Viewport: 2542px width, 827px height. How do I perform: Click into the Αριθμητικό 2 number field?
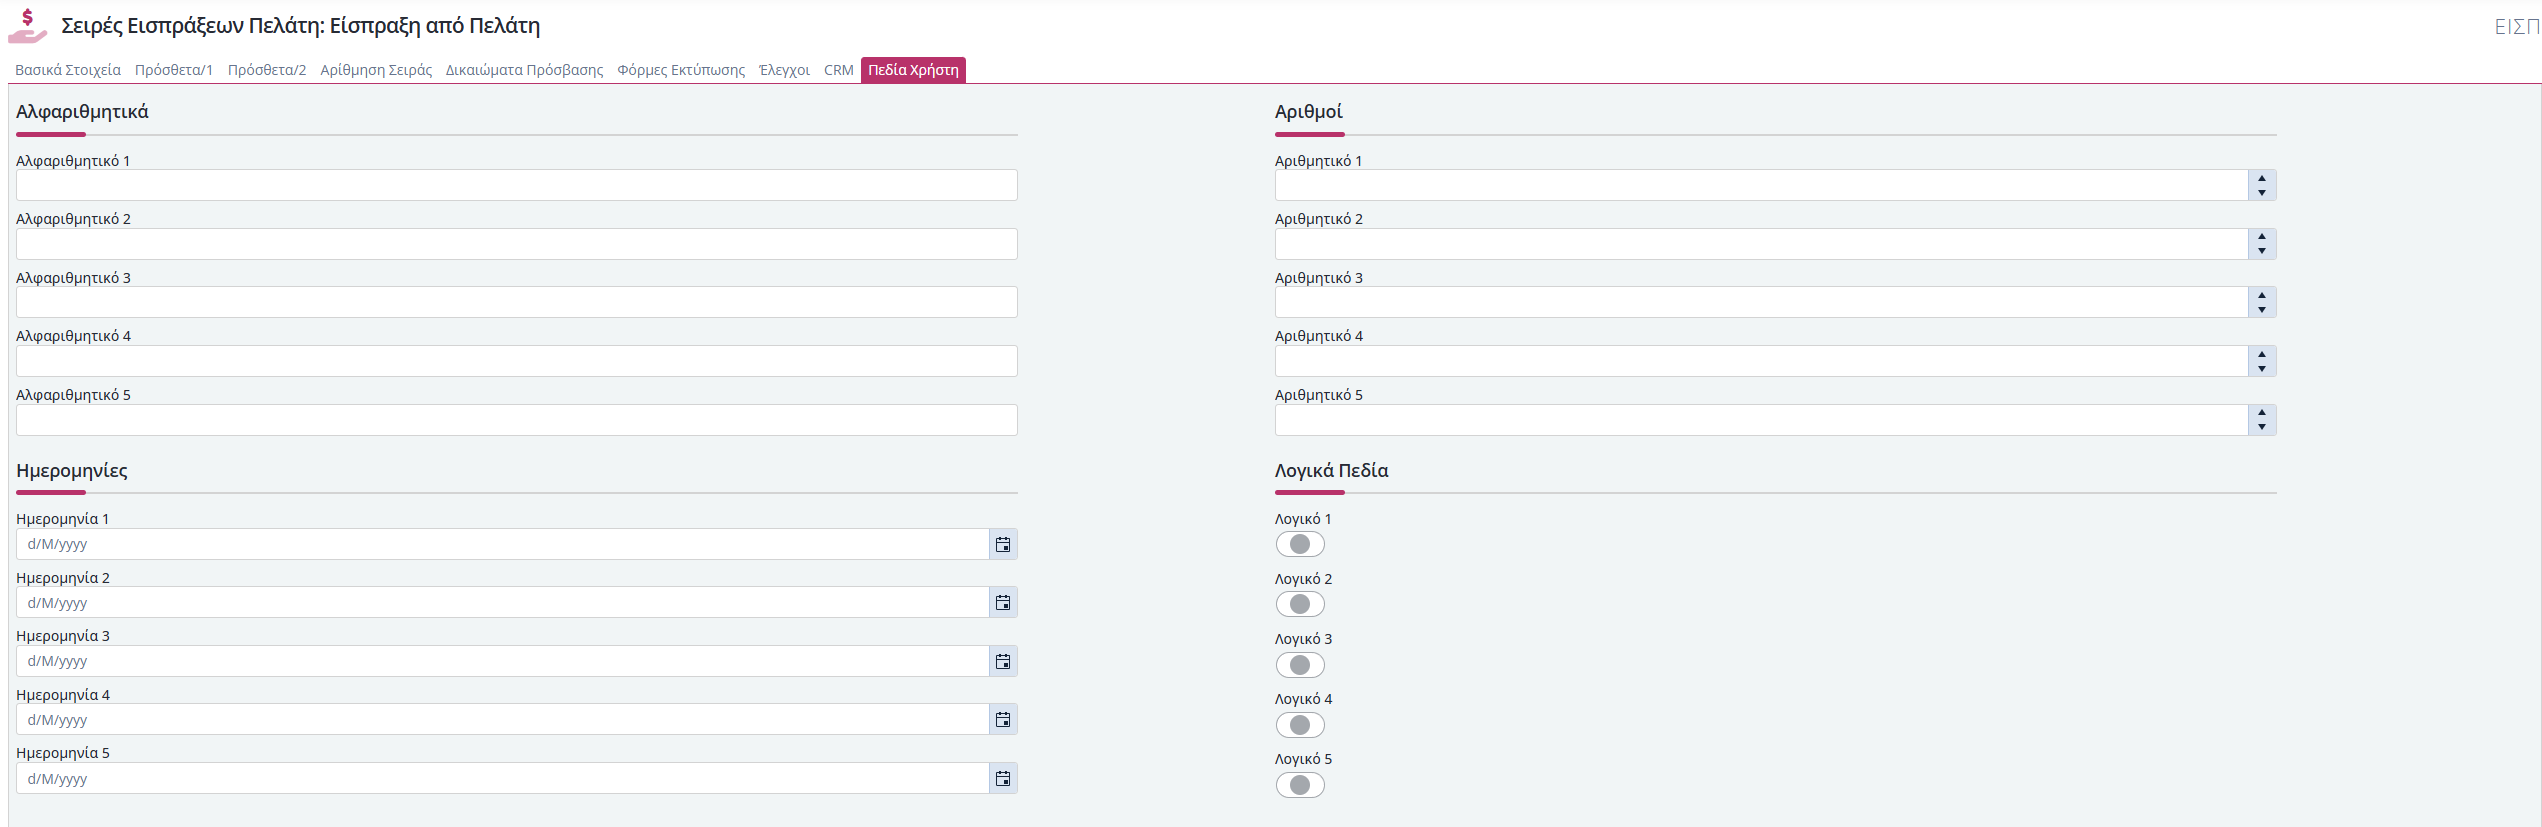click(x=1761, y=244)
